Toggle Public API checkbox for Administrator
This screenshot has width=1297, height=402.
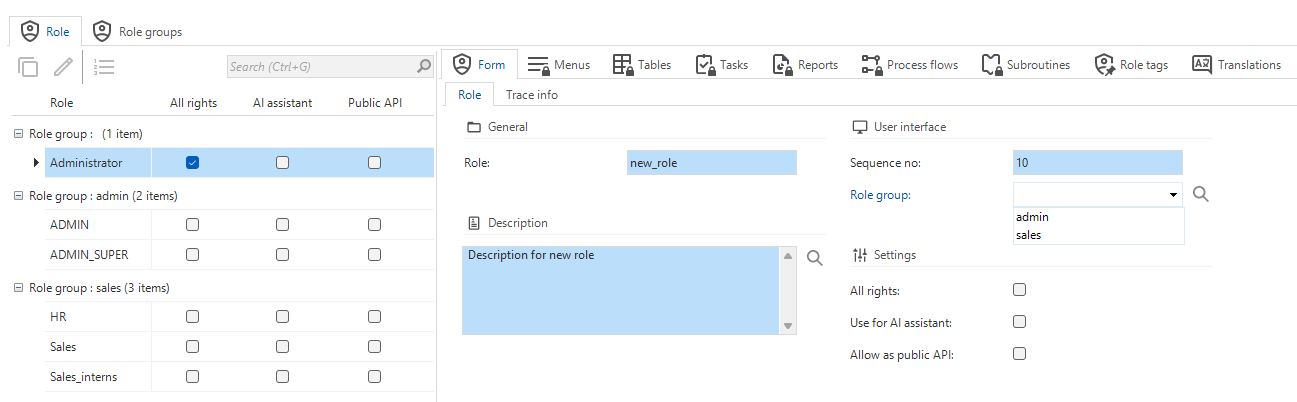click(x=374, y=163)
